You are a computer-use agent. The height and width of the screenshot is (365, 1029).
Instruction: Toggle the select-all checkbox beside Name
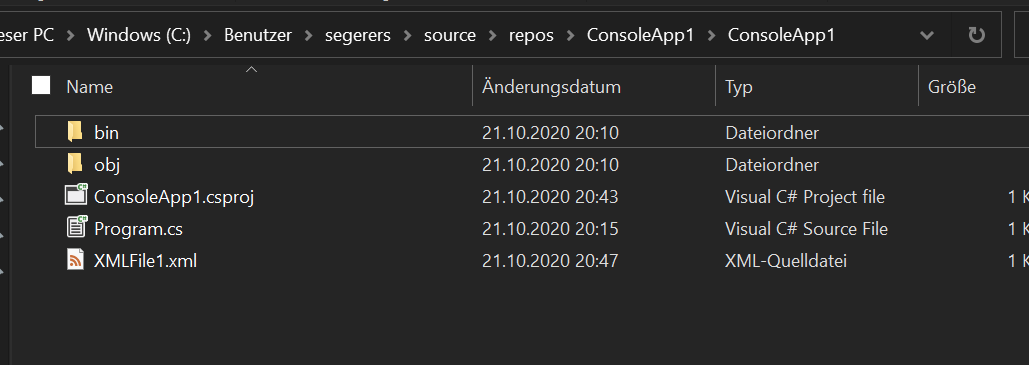41,85
